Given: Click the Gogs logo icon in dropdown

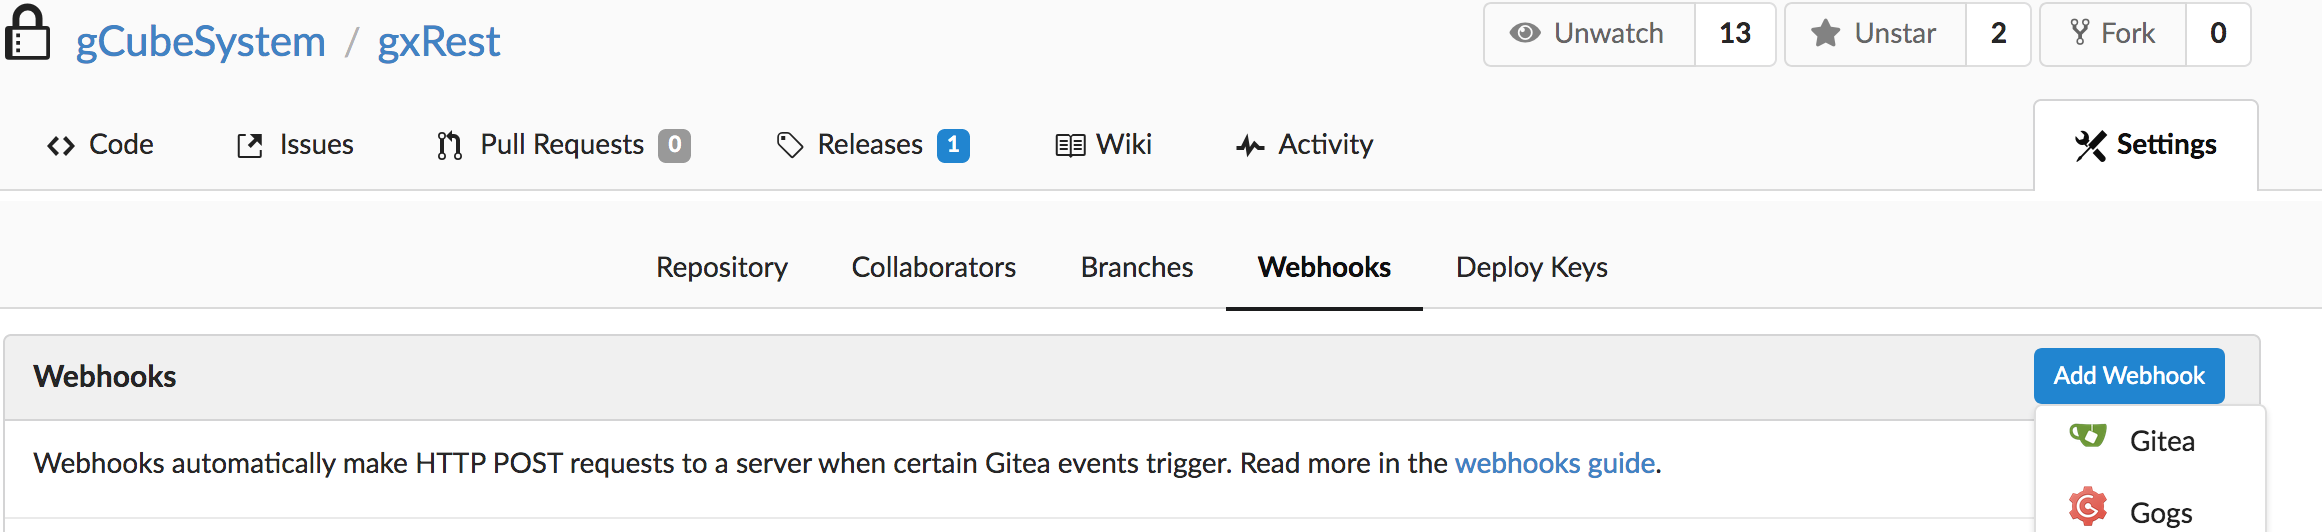Looking at the screenshot, I should coord(2088,507).
